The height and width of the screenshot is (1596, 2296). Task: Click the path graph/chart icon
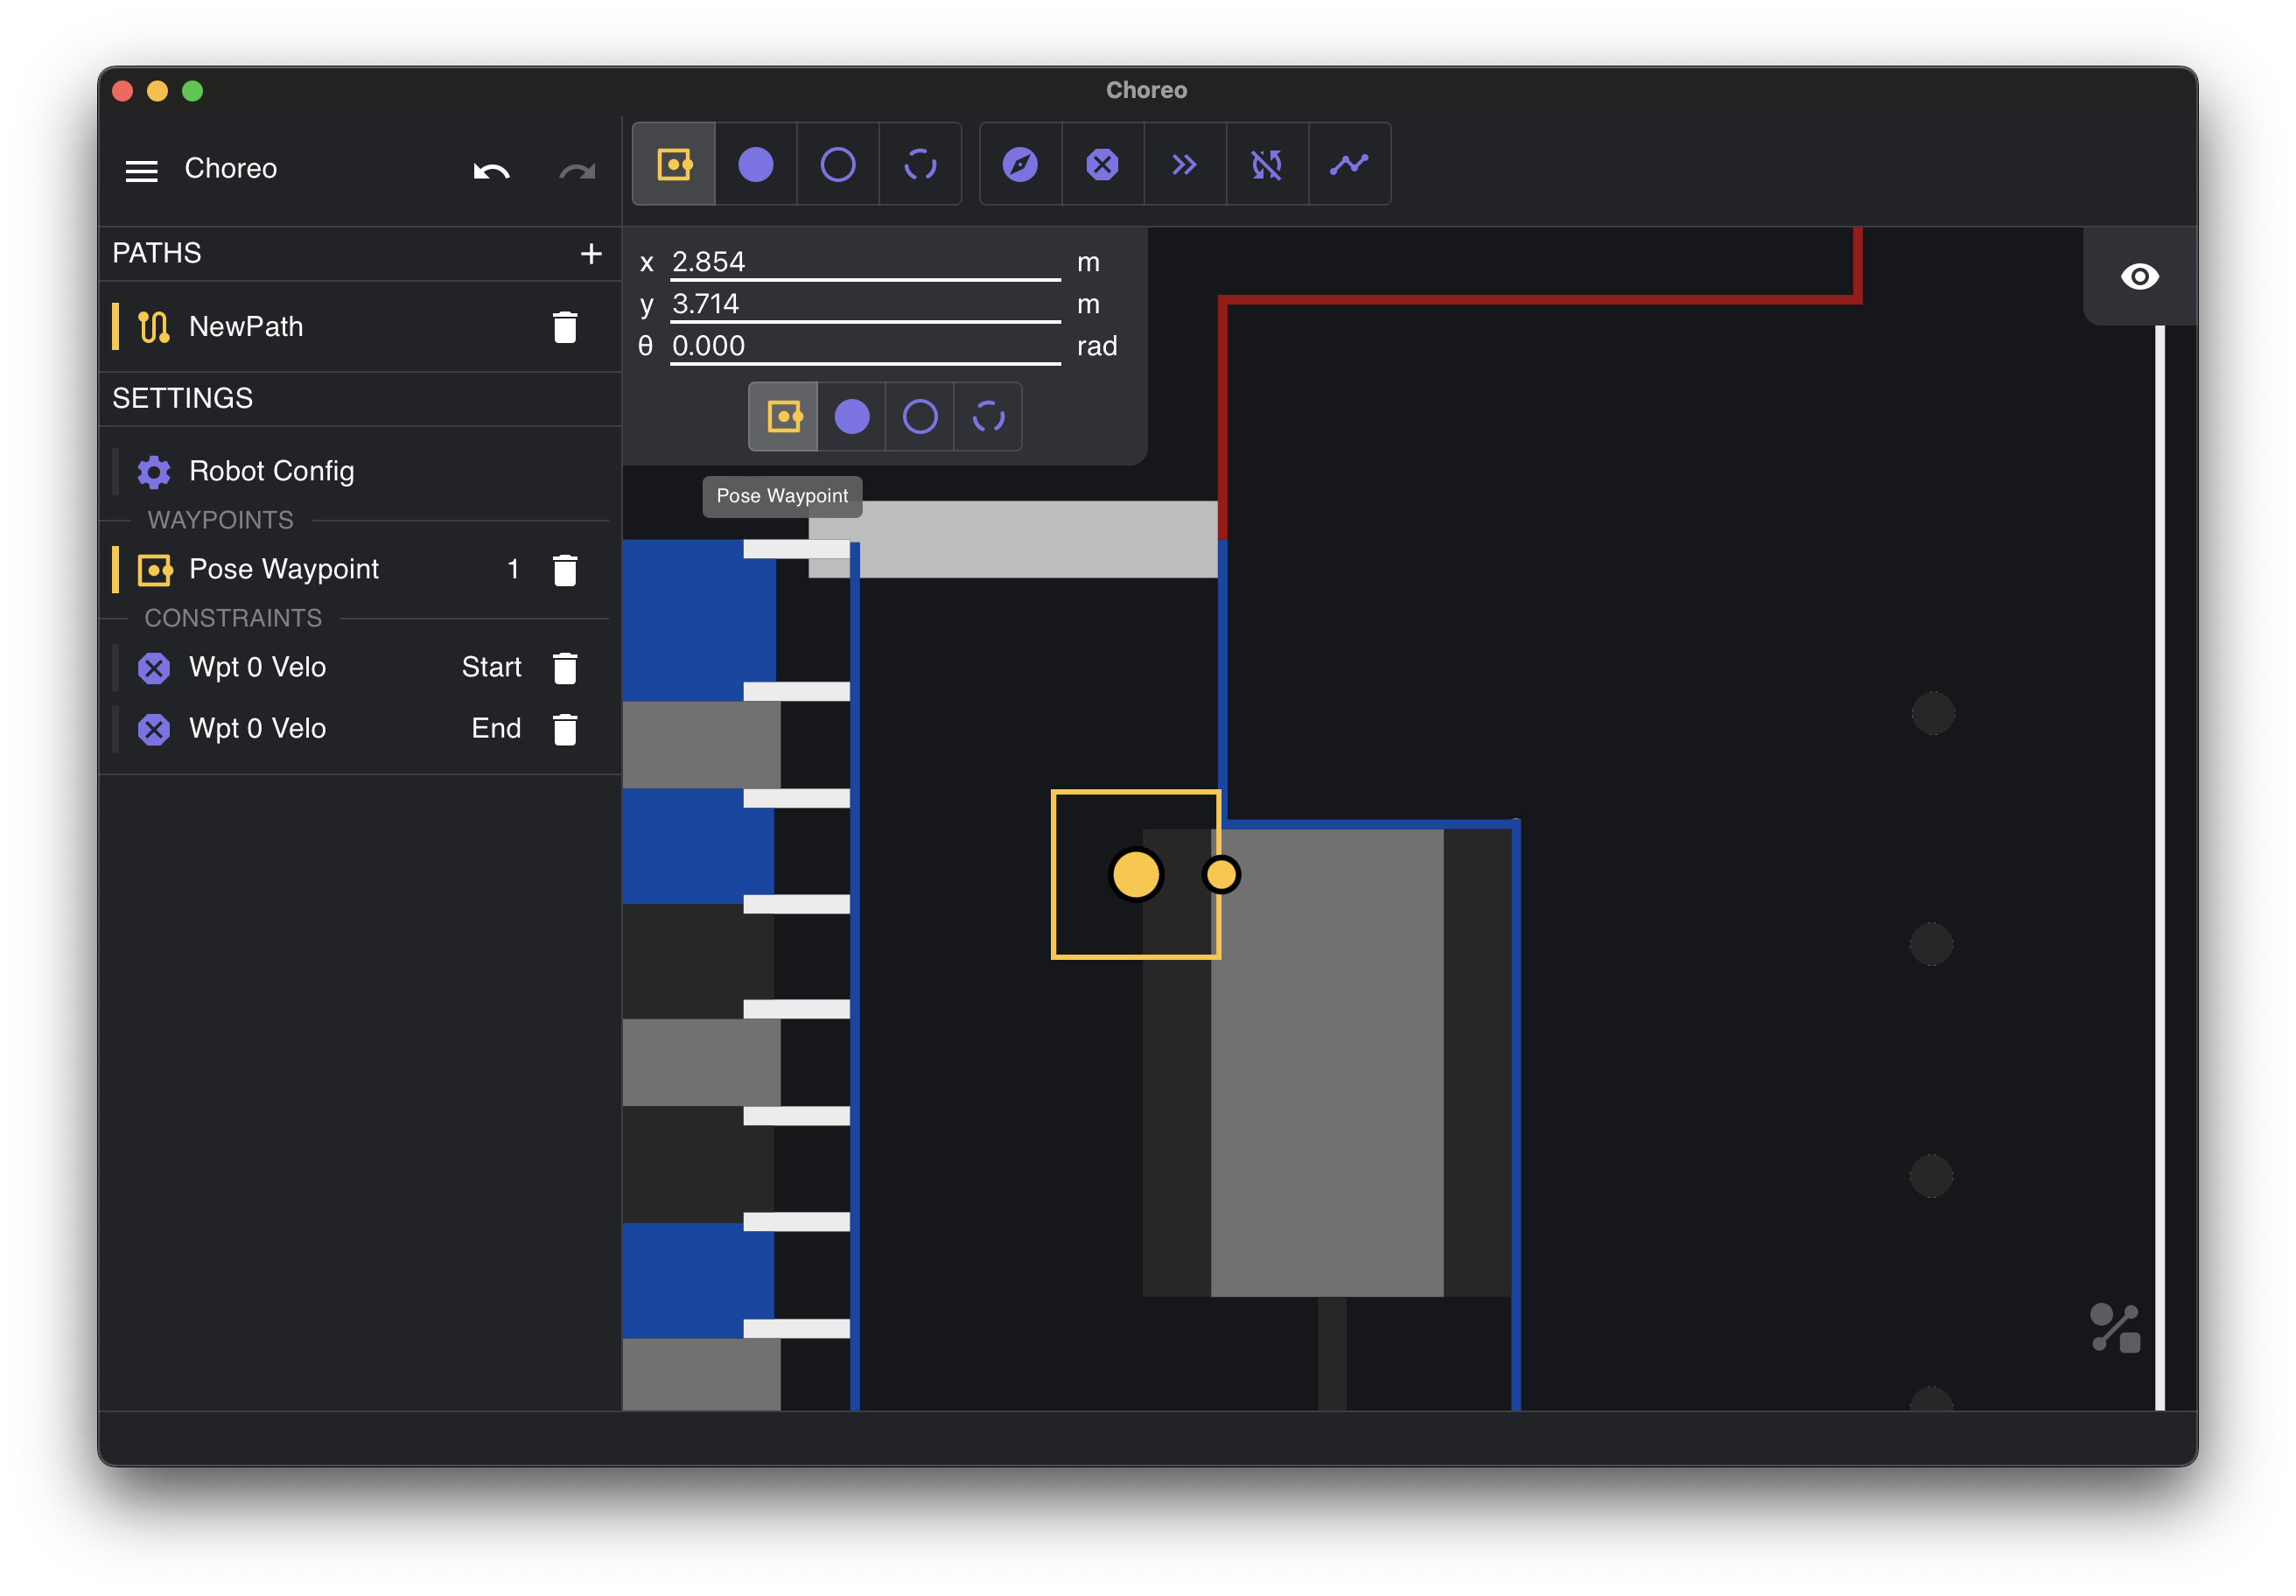click(x=1350, y=164)
